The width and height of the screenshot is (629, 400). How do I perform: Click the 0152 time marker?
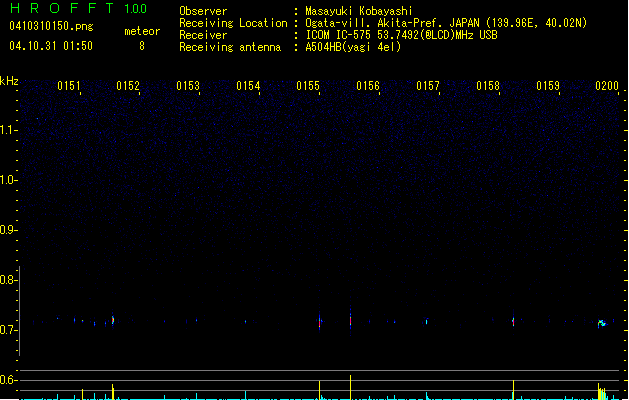pos(128,86)
